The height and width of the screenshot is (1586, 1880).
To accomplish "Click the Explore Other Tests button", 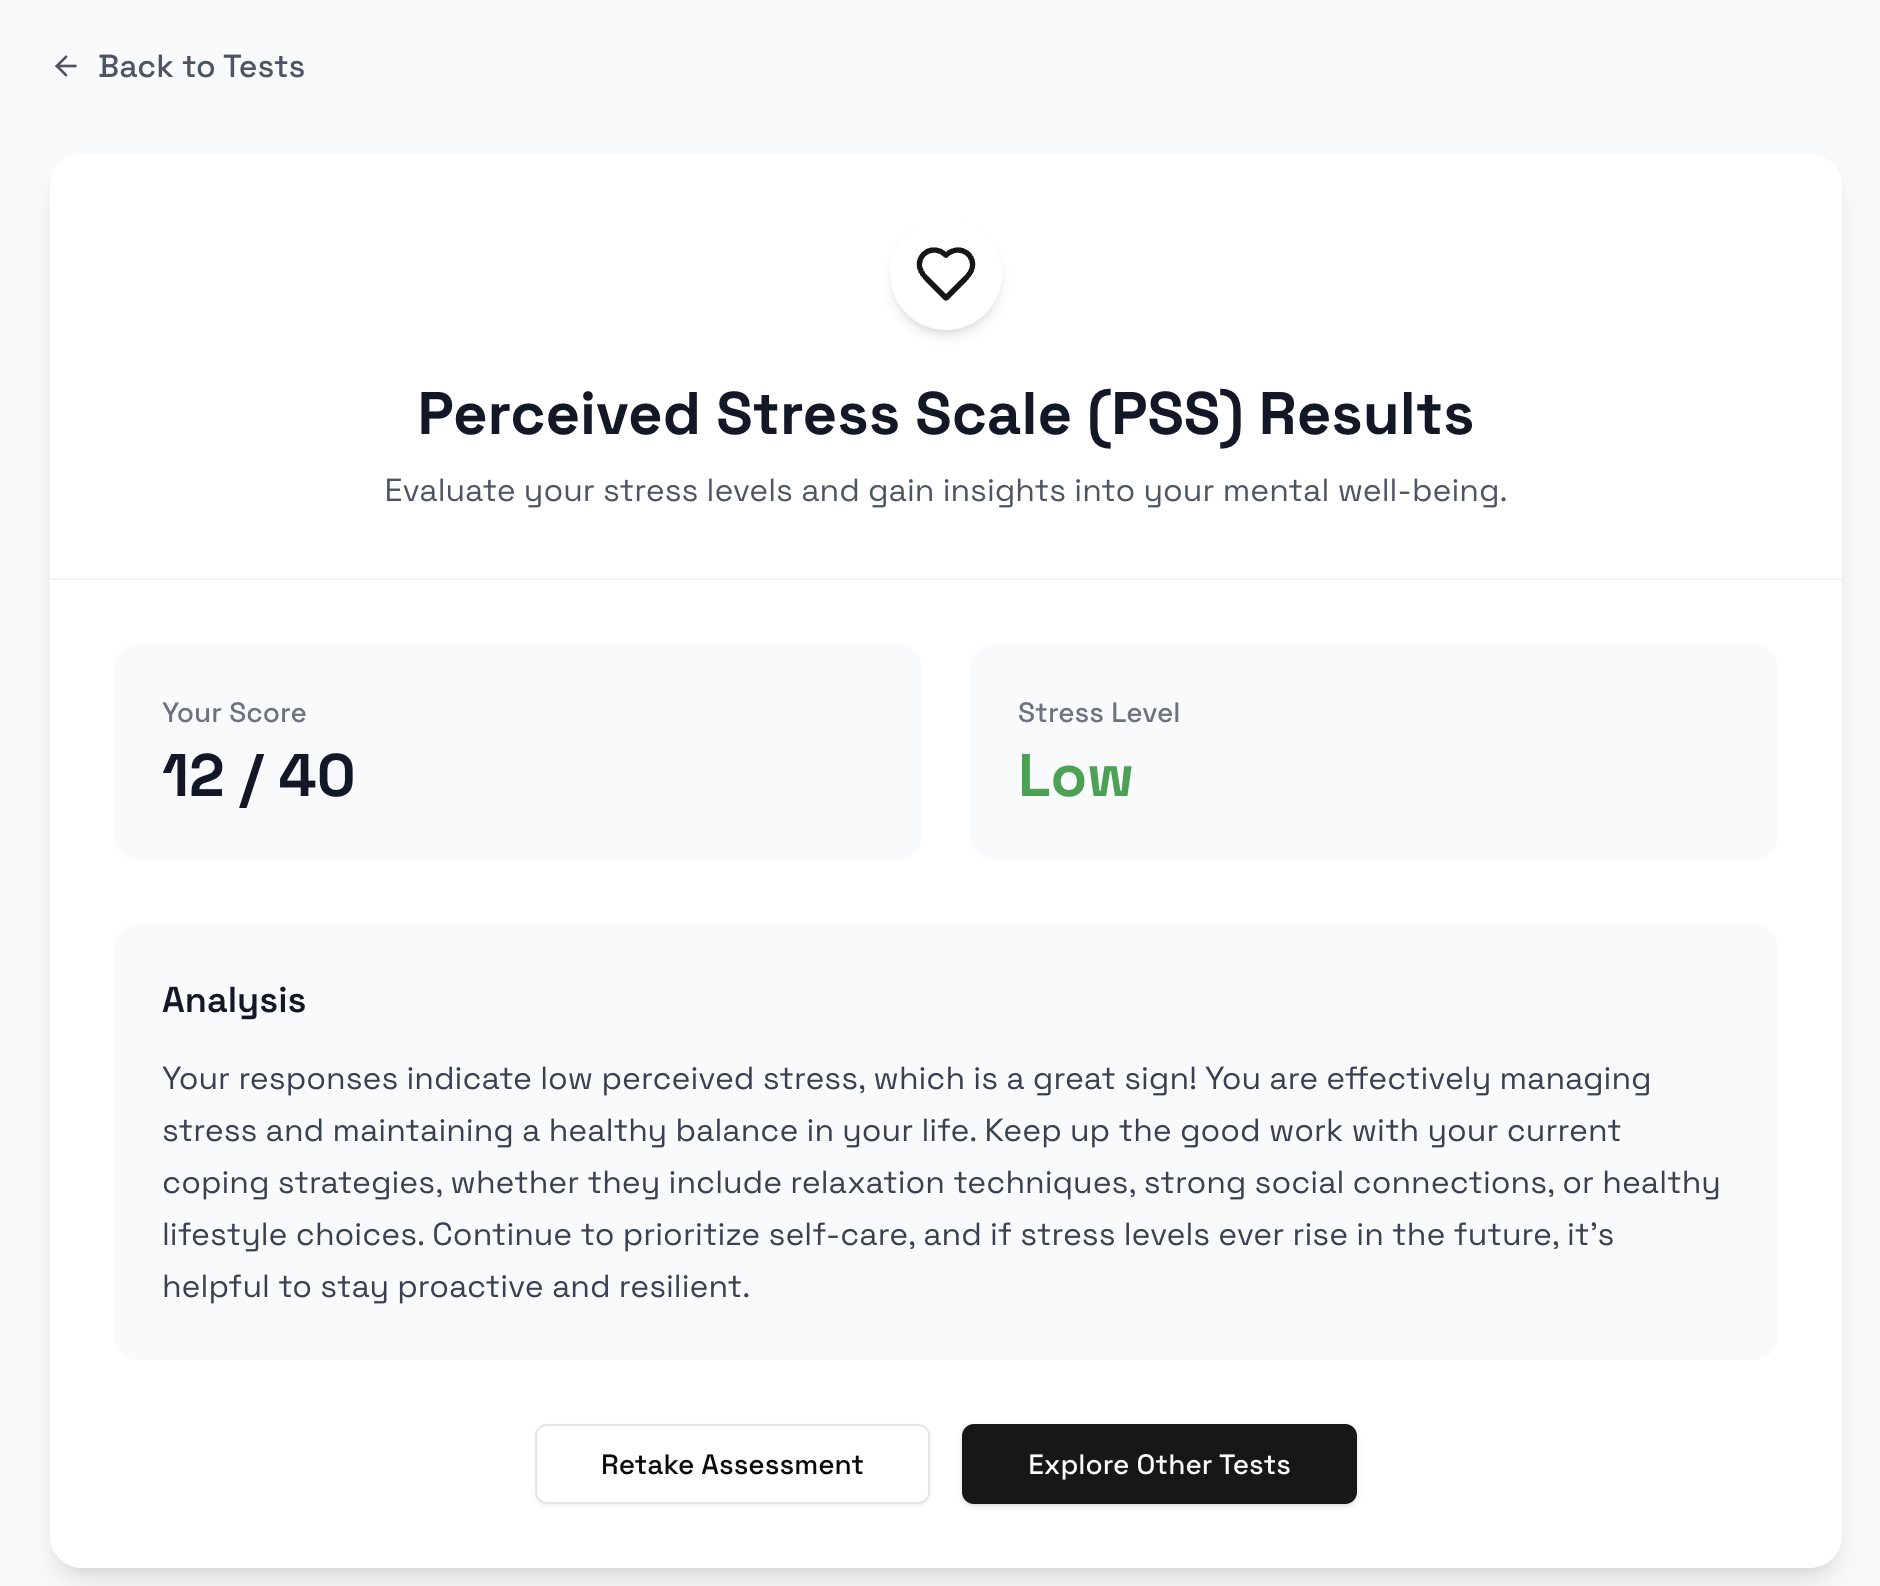I will point(1158,1464).
